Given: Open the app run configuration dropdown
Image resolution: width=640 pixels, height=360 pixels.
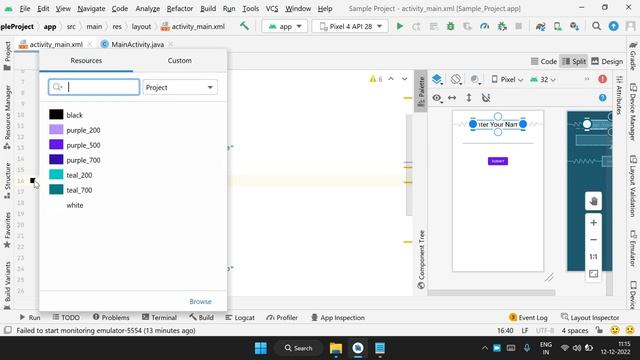Looking at the screenshot, I should tap(284, 26).
